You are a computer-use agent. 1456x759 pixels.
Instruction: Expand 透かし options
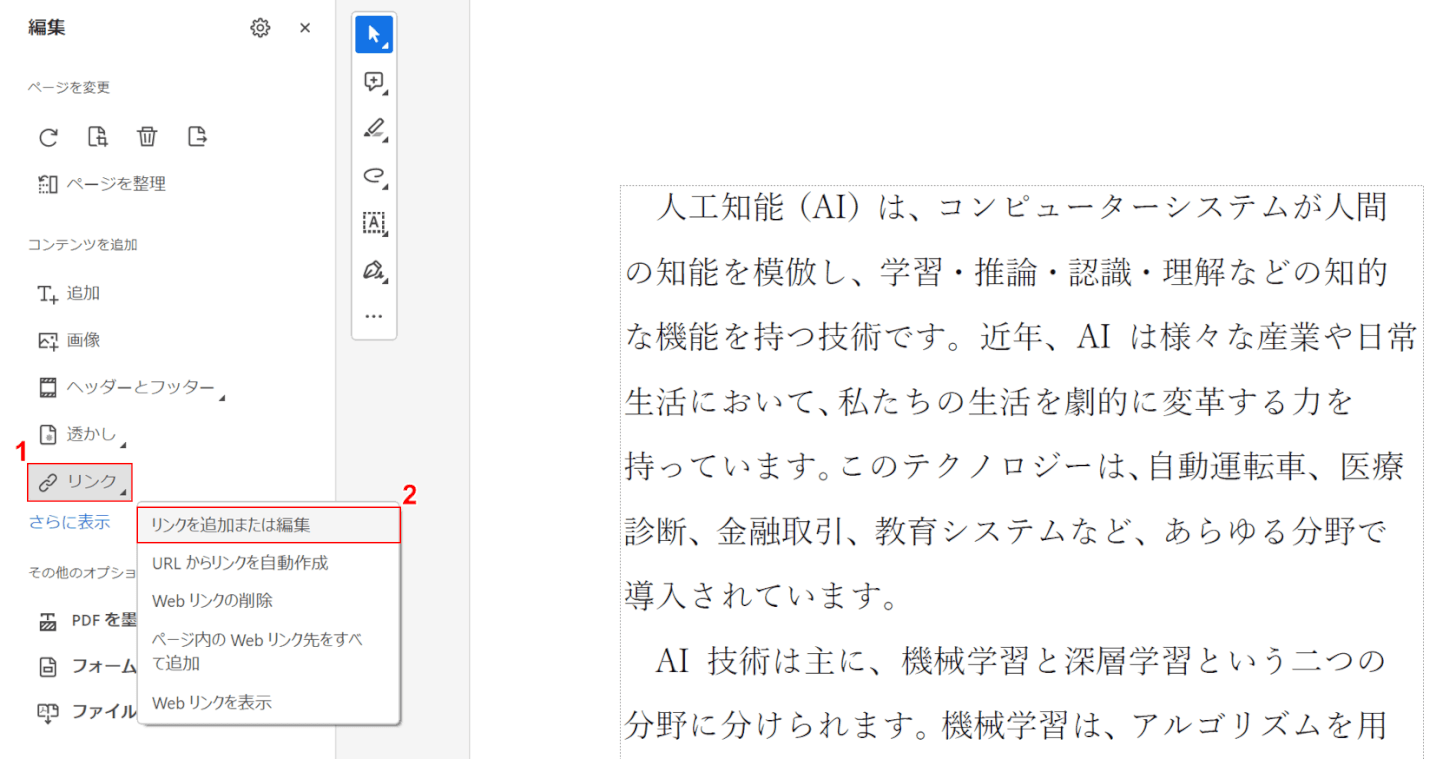pos(82,435)
